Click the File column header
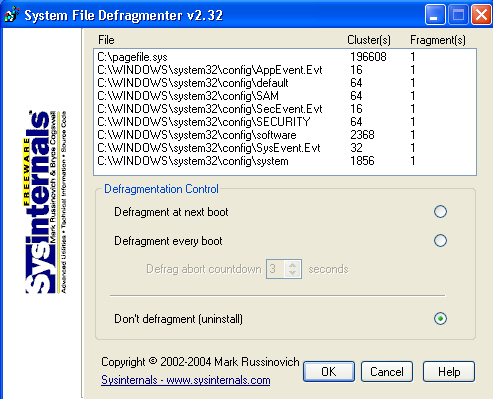Screen dimensions: 493x399 [106, 40]
